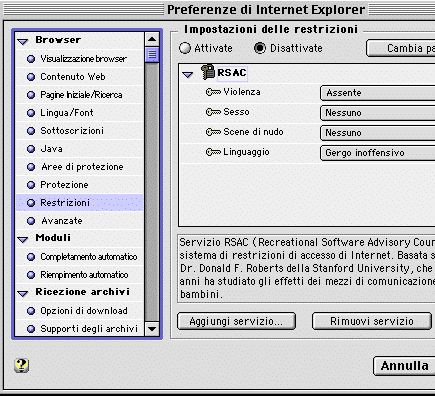Open the Violenza level dropdown
The width and height of the screenshot is (435, 396).
(377, 93)
